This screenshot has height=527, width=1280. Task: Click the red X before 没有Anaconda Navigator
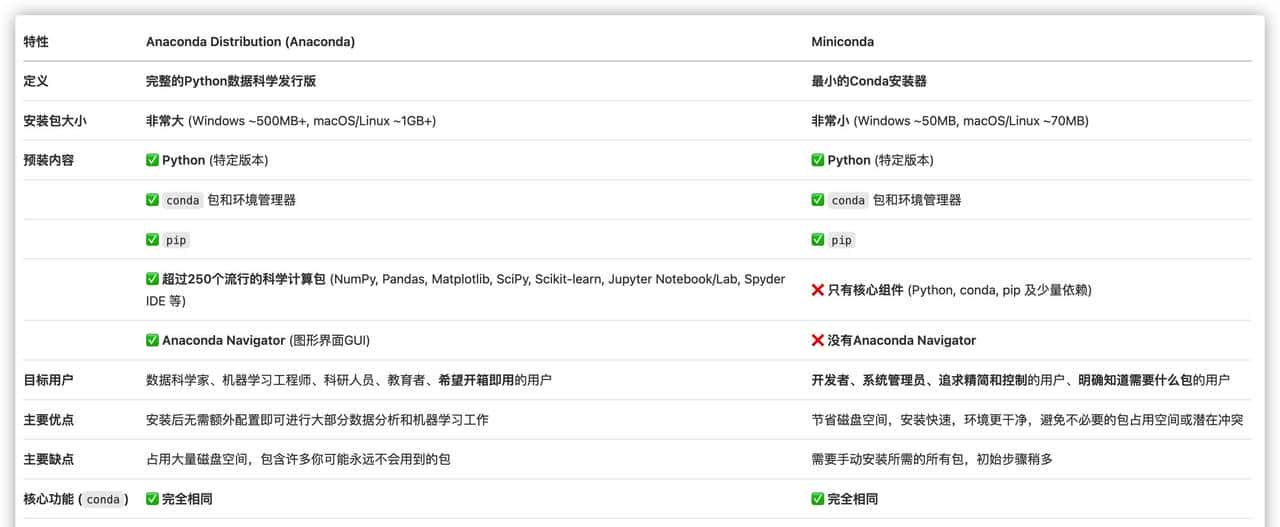pyautogui.click(x=818, y=340)
